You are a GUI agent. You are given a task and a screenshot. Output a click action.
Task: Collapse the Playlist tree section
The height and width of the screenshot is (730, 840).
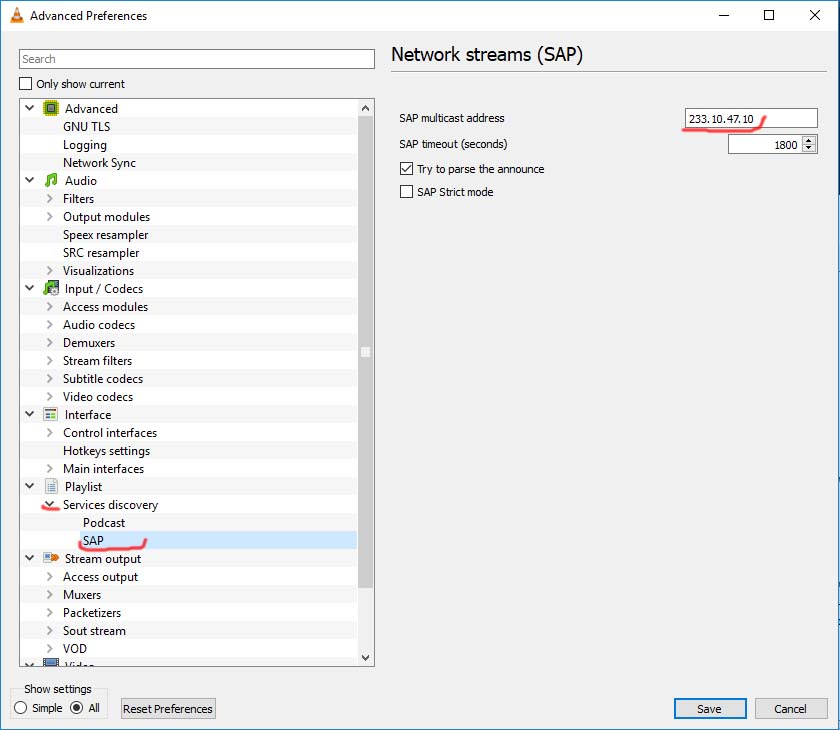pyautogui.click(x=30, y=486)
